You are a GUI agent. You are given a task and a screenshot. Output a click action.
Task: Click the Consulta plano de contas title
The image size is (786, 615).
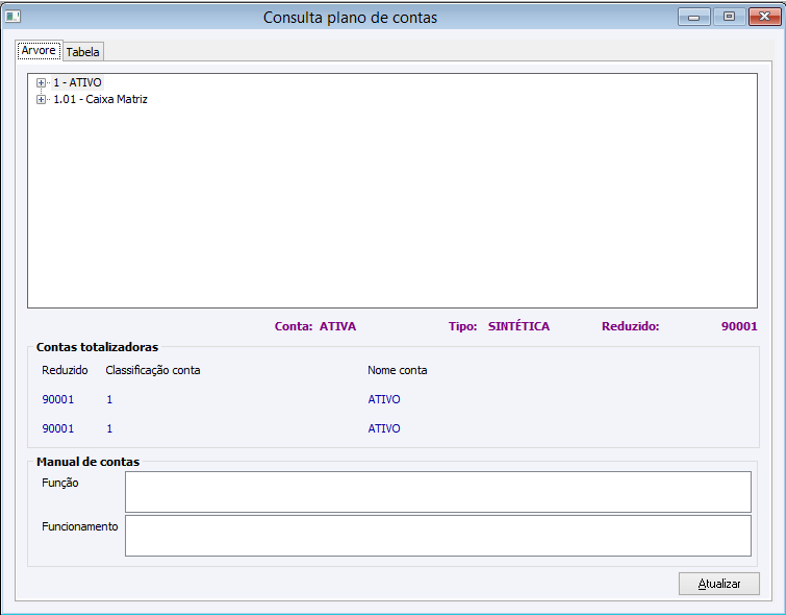350,18
